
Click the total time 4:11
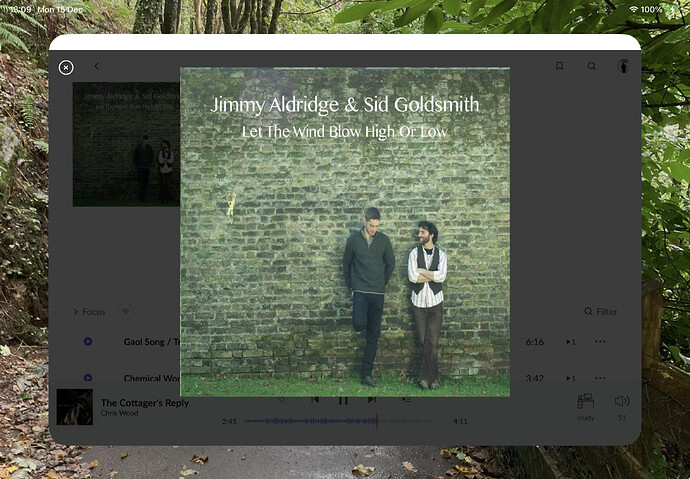[x=460, y=421]
